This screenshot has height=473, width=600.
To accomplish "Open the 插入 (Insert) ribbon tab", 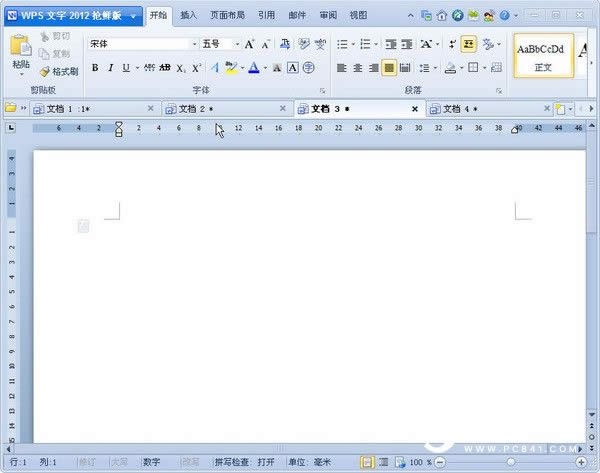I will [x=189, y=16].
